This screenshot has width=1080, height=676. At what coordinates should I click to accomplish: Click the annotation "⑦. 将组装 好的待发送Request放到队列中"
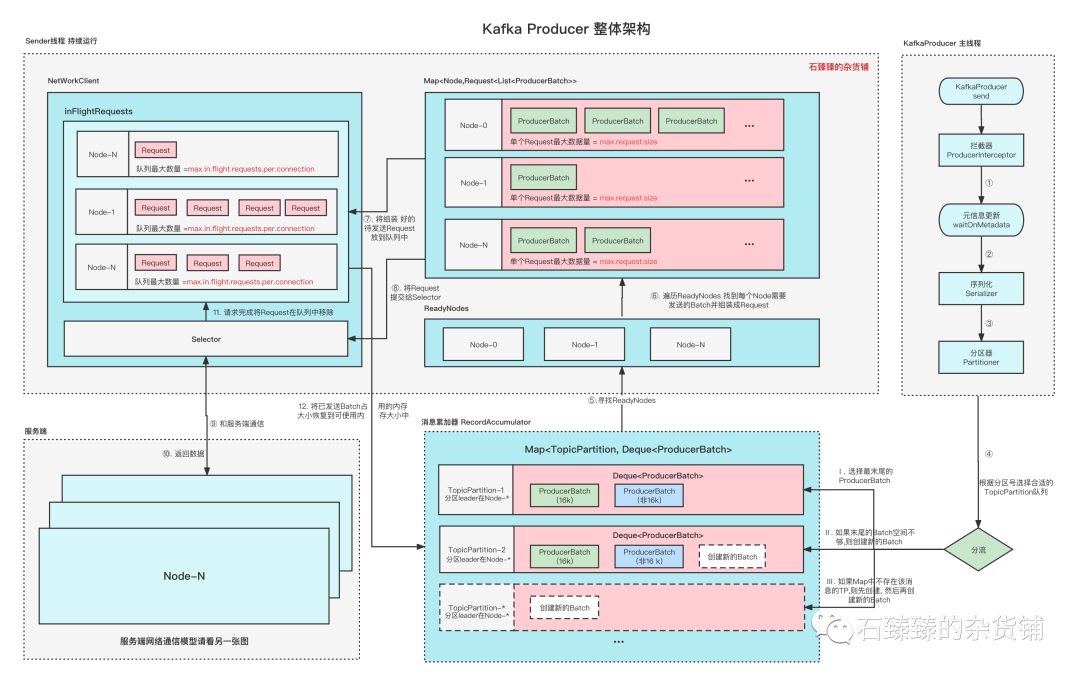[389, 228]
